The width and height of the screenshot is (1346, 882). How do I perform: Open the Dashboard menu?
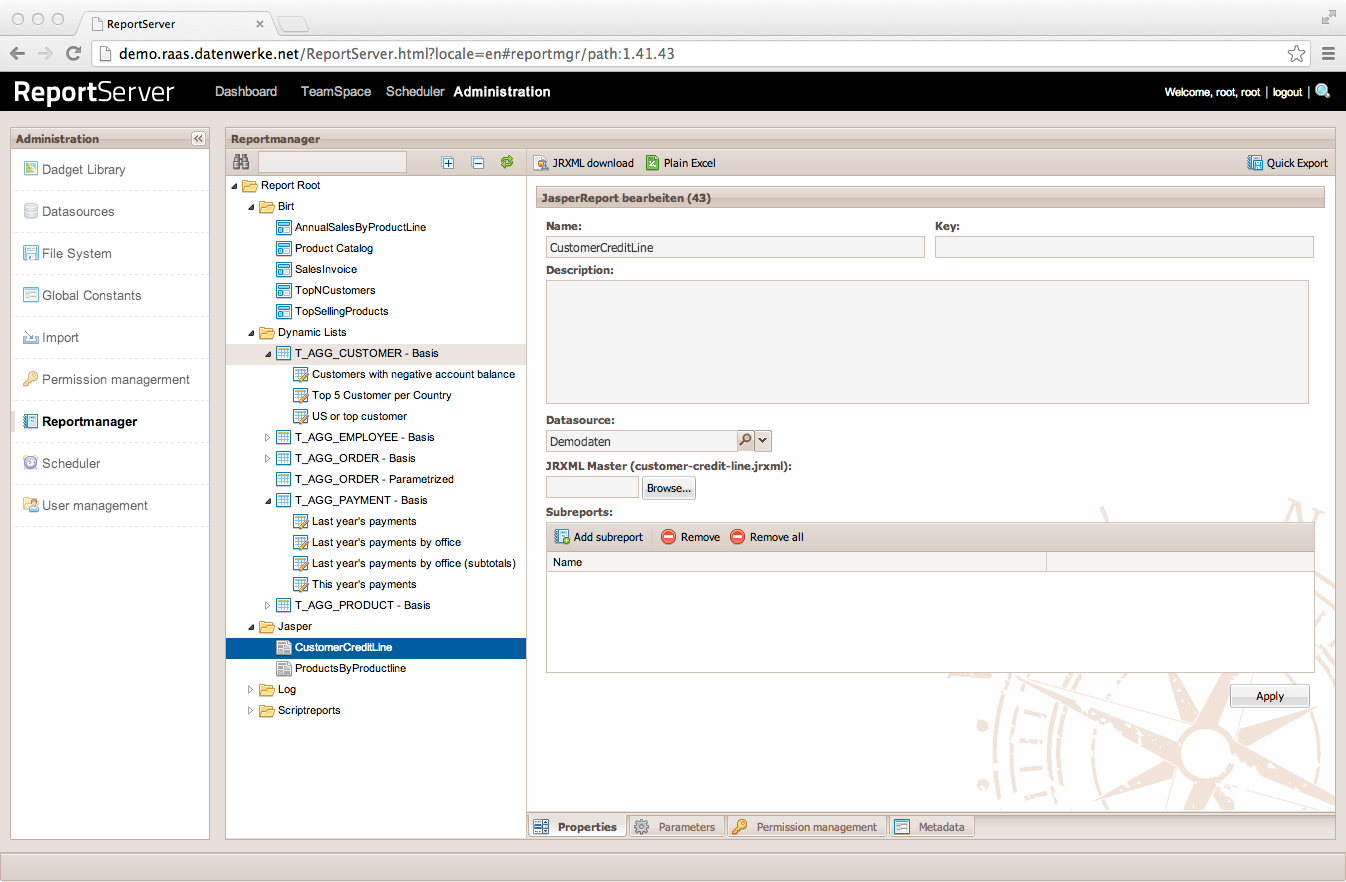click(x=246, y=91)
